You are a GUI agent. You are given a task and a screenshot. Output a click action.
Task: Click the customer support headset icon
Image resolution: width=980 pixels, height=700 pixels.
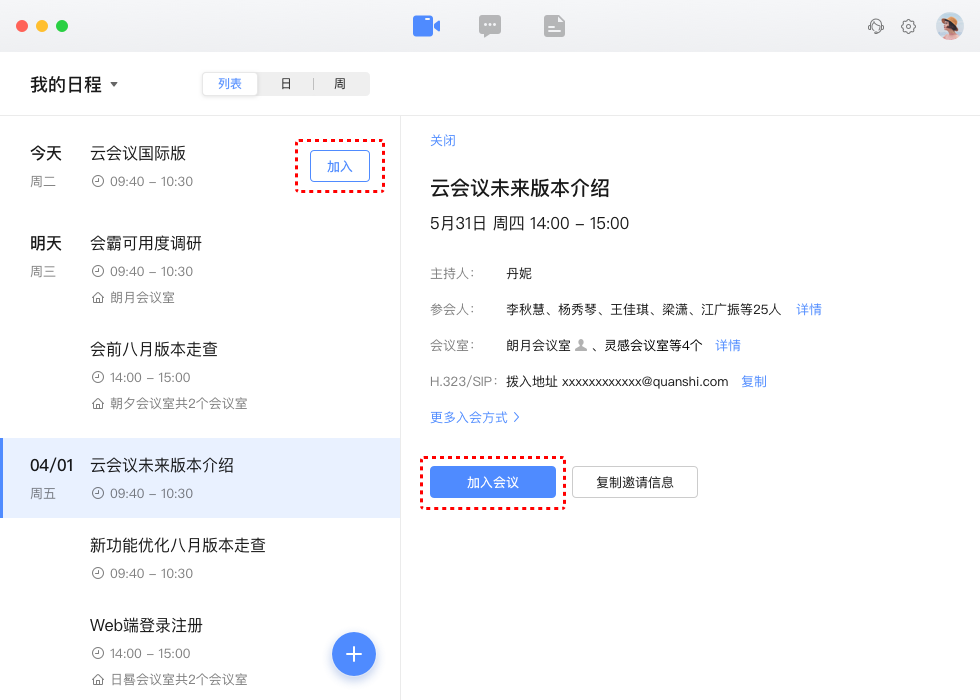(876, 27)
